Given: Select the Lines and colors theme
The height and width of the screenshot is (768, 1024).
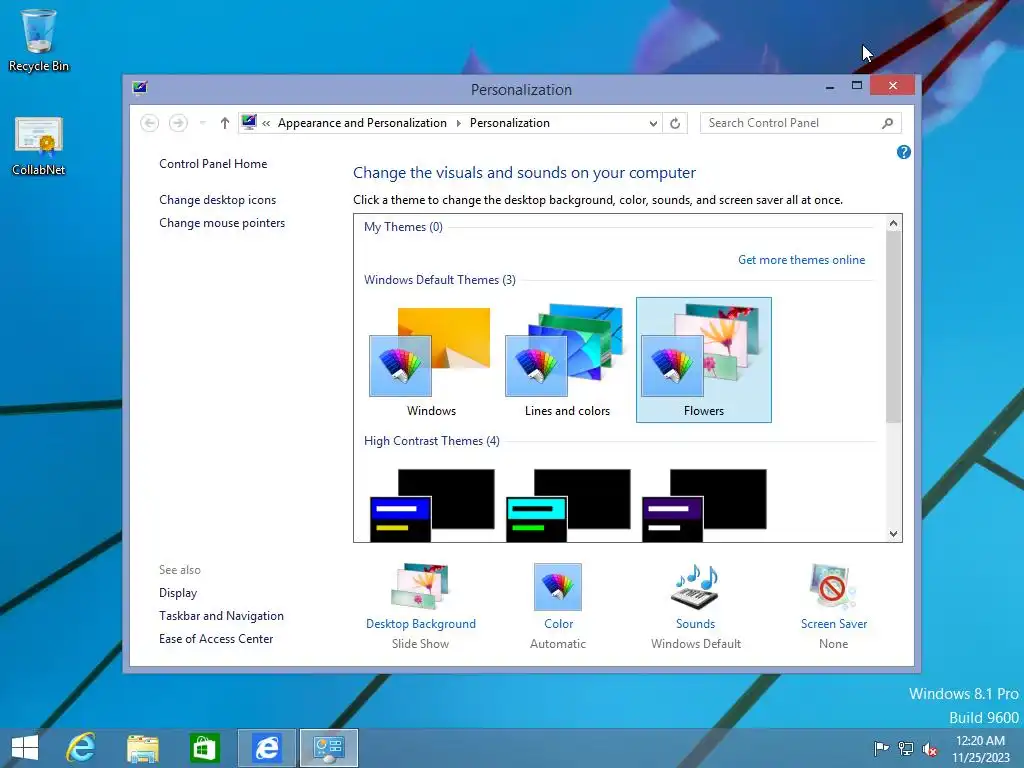Looking at the screenshot, I should [x=567, y=360].
